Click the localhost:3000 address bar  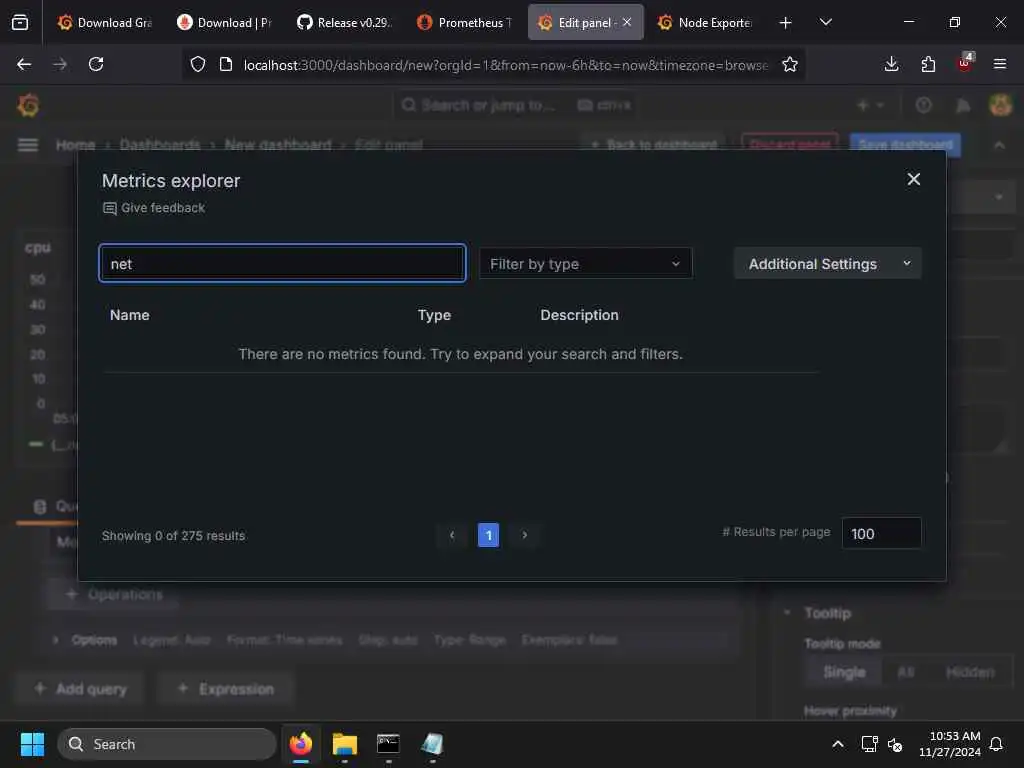(x=505, y=65)
